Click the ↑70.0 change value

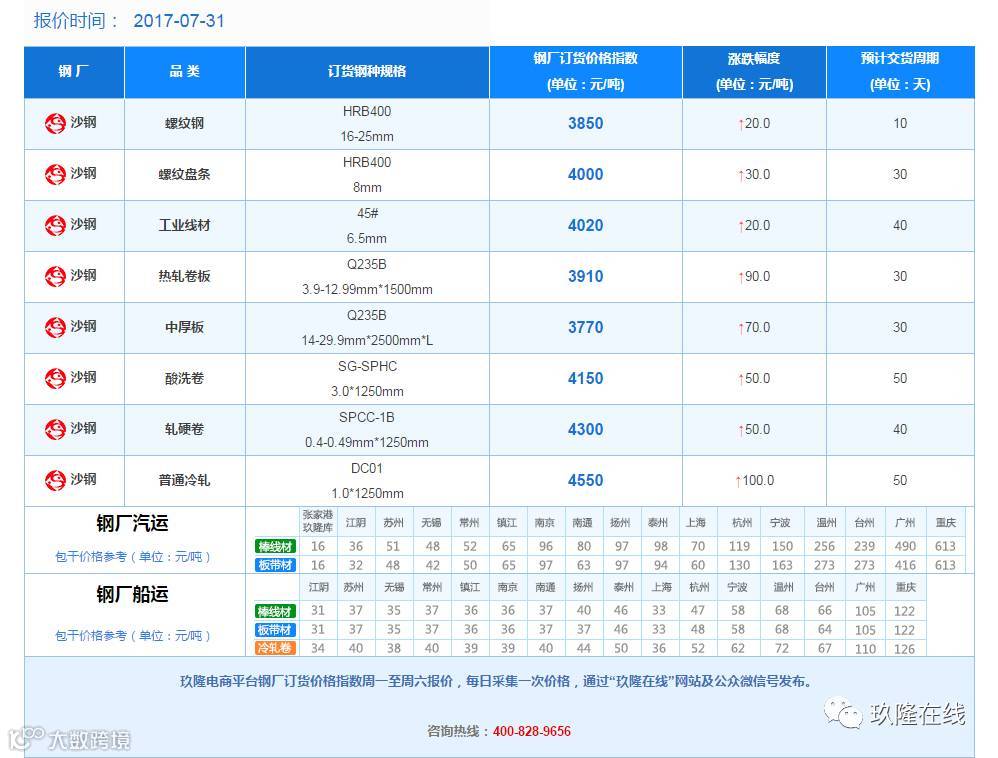[754, 328]
